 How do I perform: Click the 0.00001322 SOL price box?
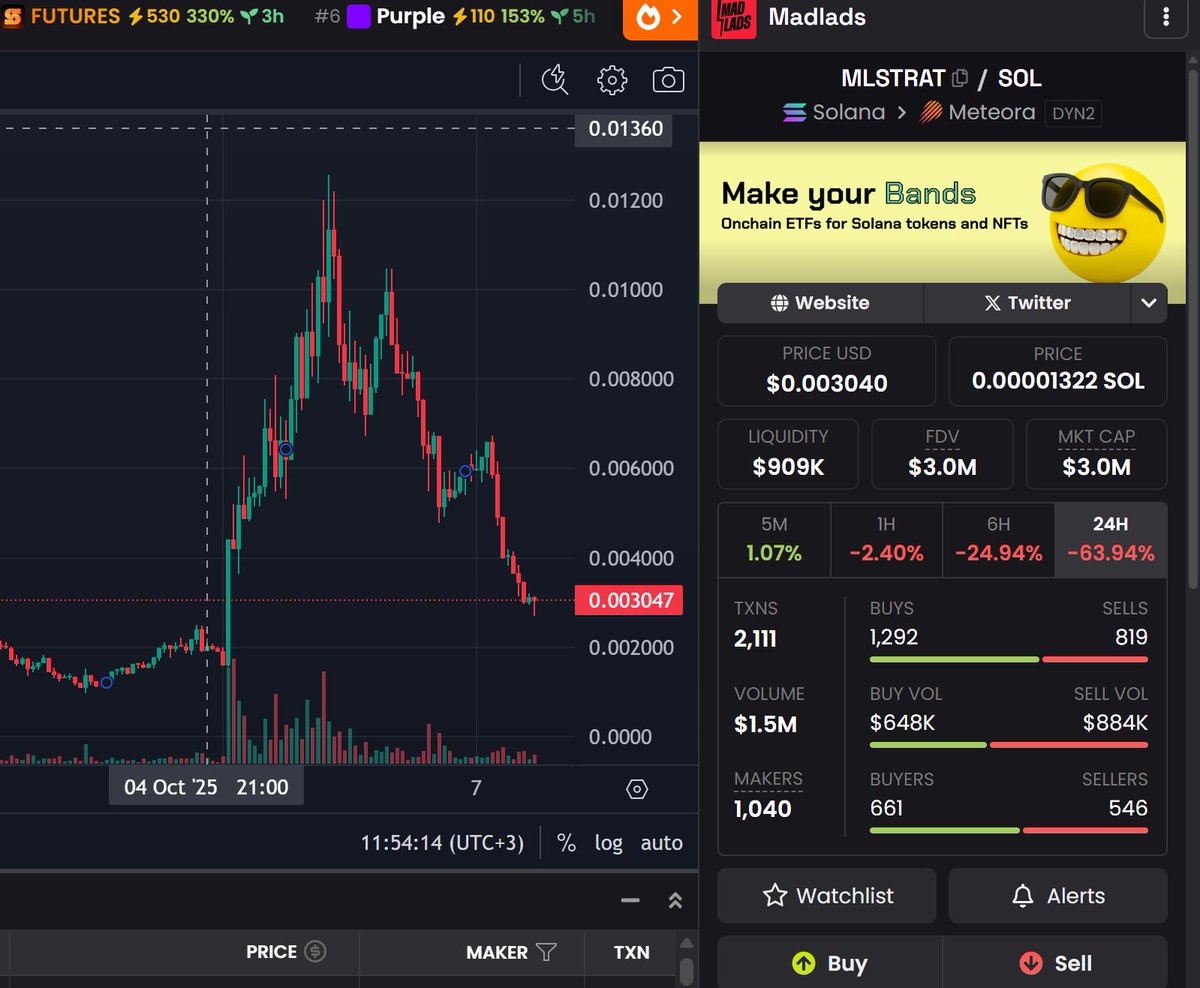1058,369
